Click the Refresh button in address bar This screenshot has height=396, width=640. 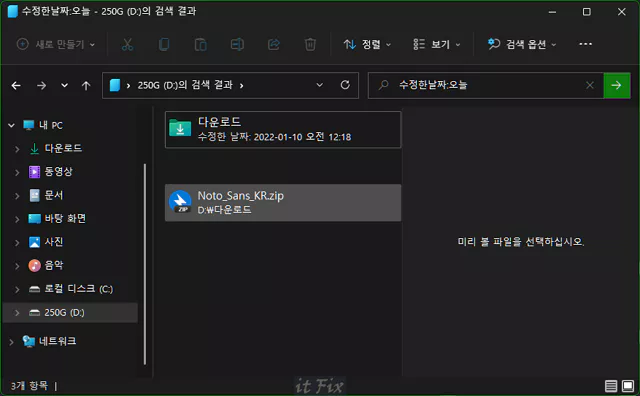[345, 85]
